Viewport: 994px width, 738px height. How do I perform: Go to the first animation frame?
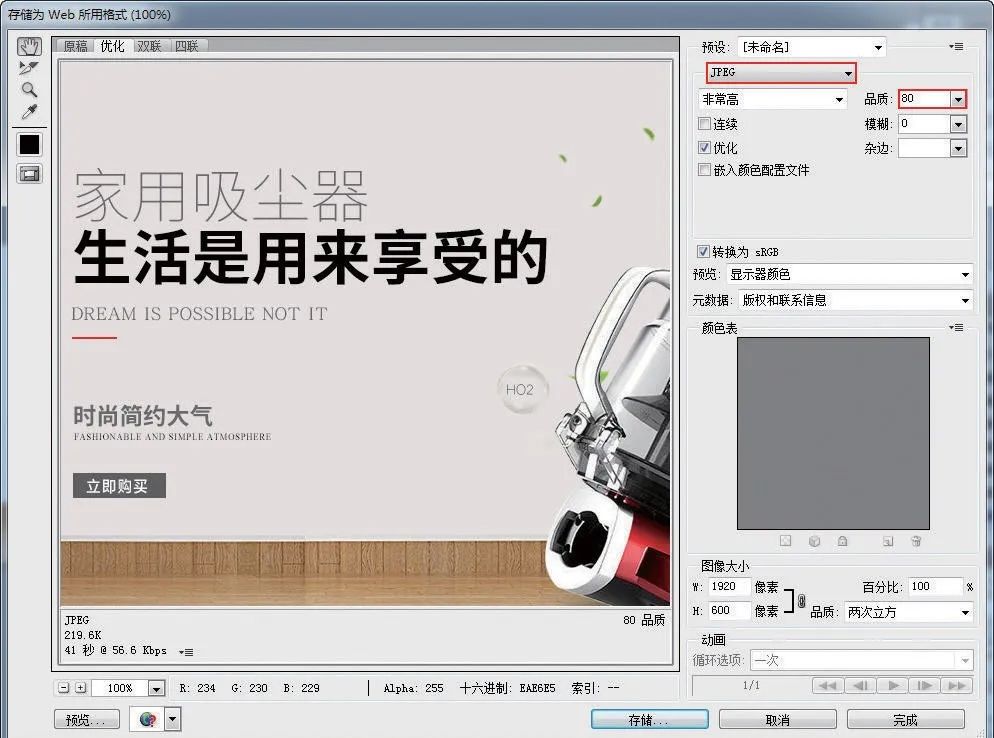coord(827,685)
